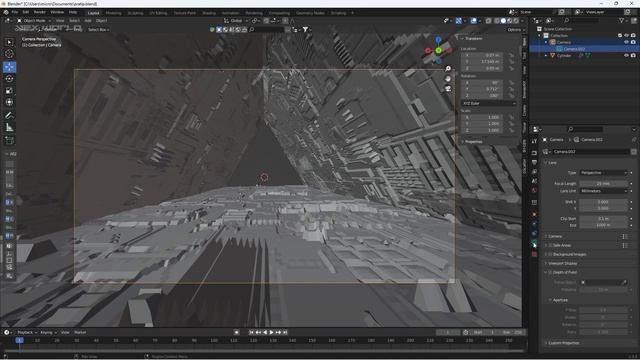This screenshot has width=640, height=360.
Task: Open the viewport Add menu
Action: pyautogui.click(x=88, y=20)
